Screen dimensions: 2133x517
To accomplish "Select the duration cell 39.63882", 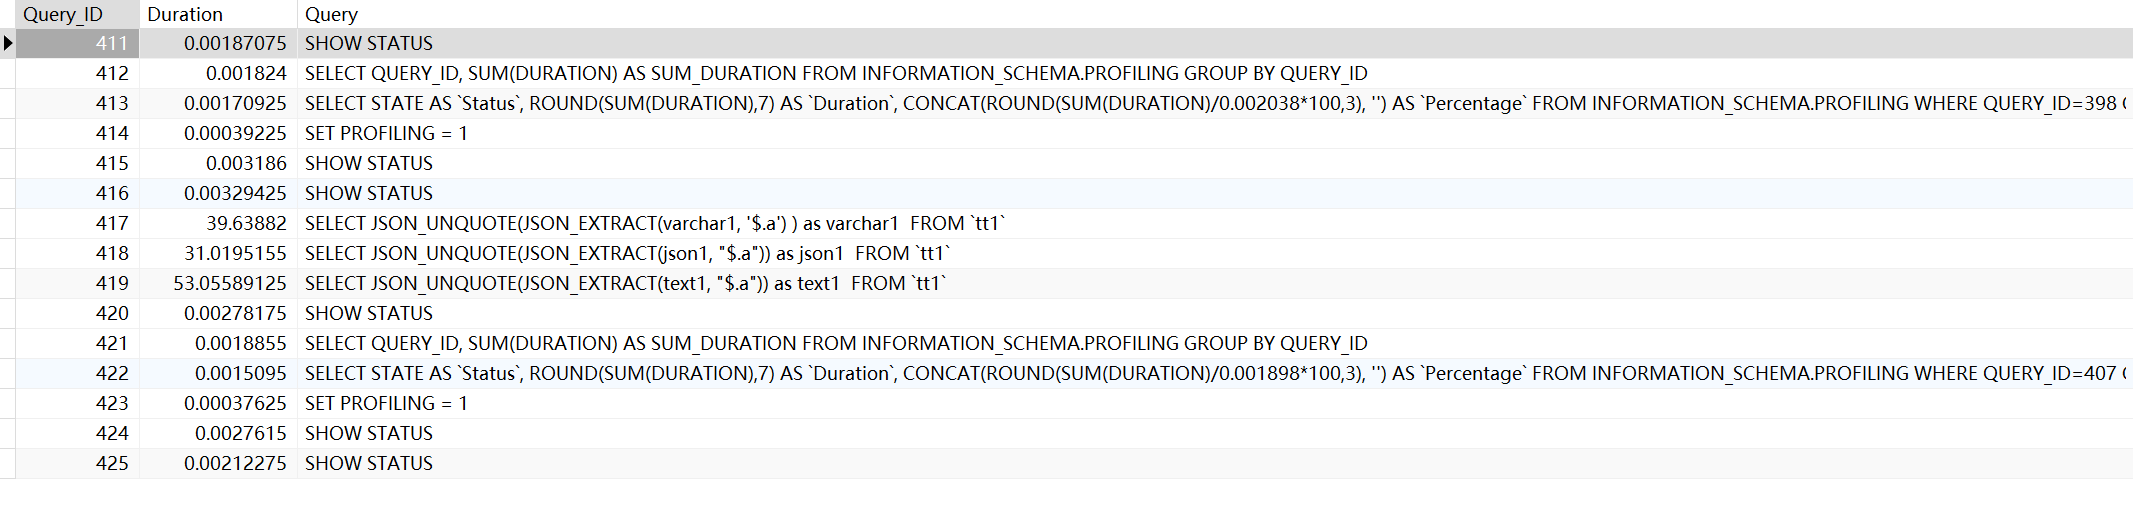I will coord(246,223).
